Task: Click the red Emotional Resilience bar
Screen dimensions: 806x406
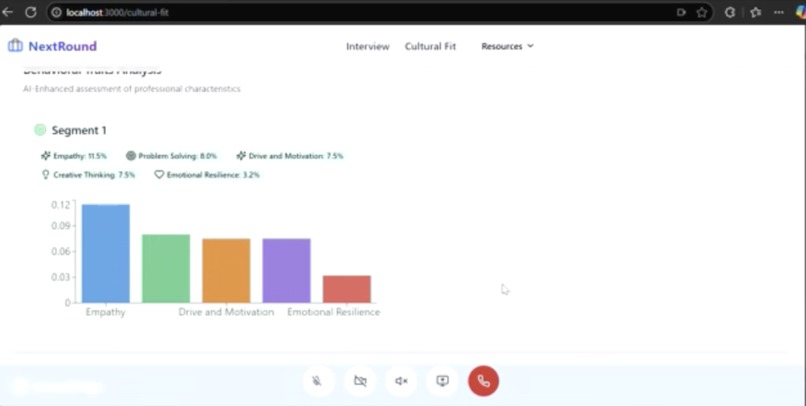Action: click(346, 289)
